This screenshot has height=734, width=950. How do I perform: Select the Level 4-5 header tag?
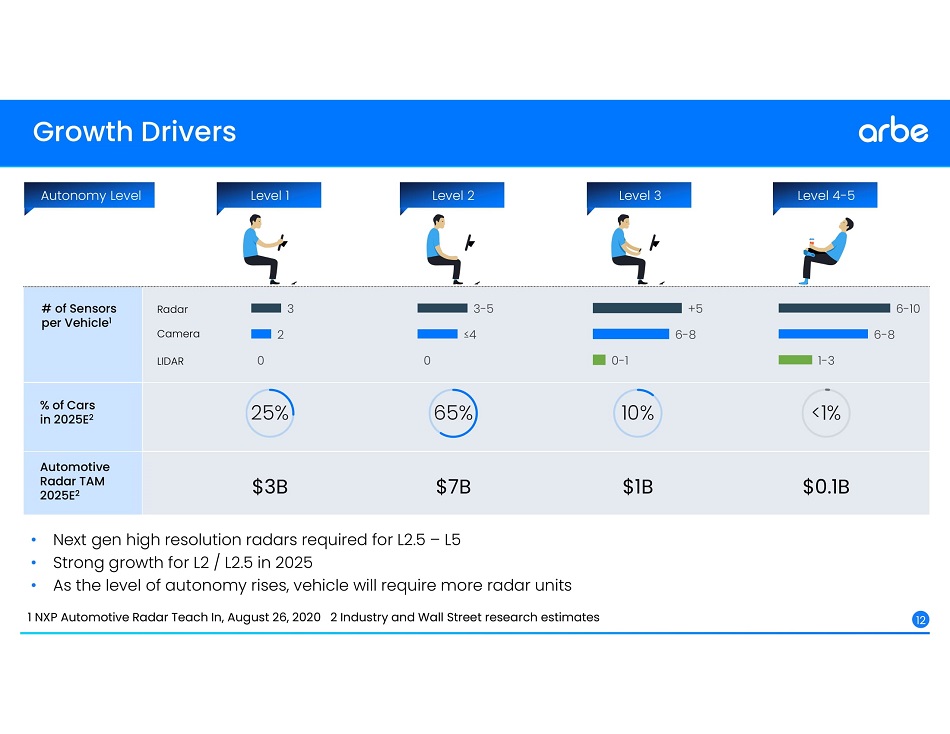tap(825, 196)
